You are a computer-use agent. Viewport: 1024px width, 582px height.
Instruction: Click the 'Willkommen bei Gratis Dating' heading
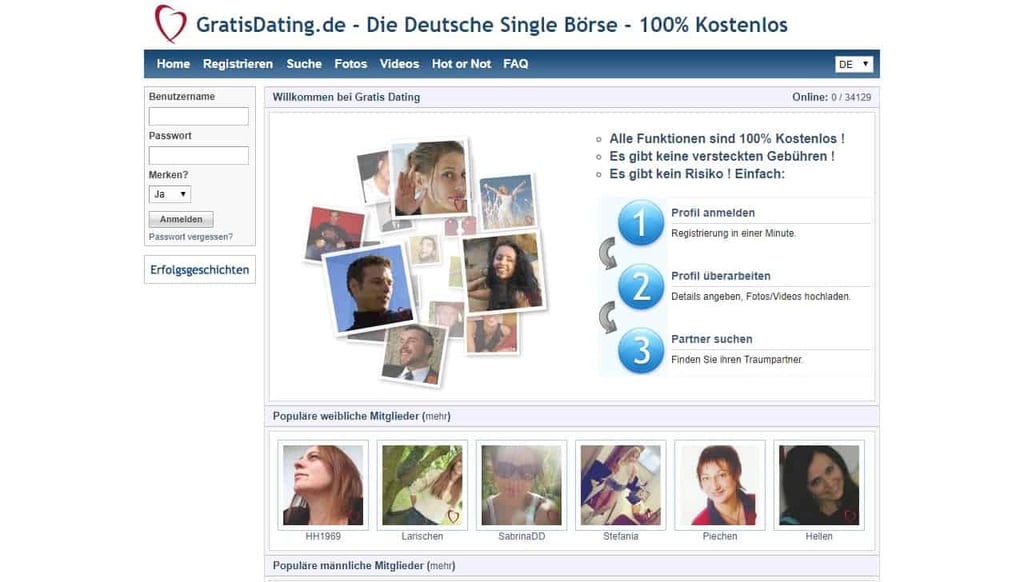(346, 97)
